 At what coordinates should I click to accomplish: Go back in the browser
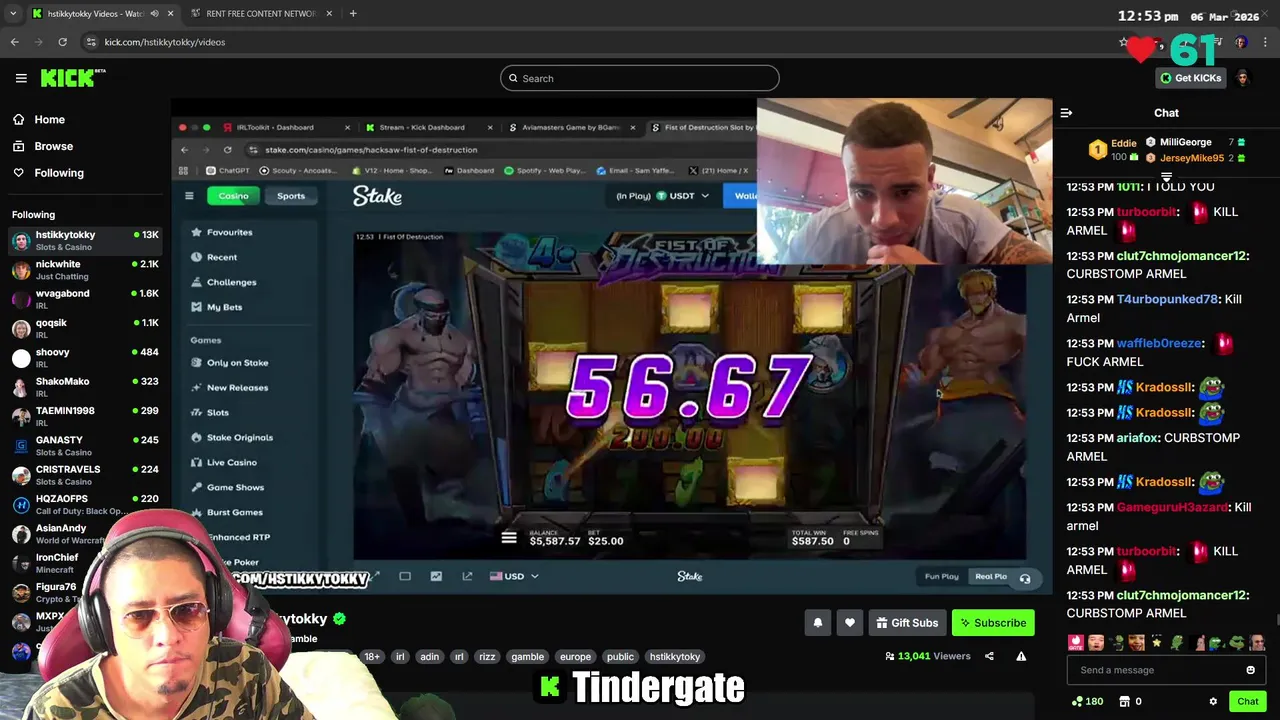[x=15, y=42]
